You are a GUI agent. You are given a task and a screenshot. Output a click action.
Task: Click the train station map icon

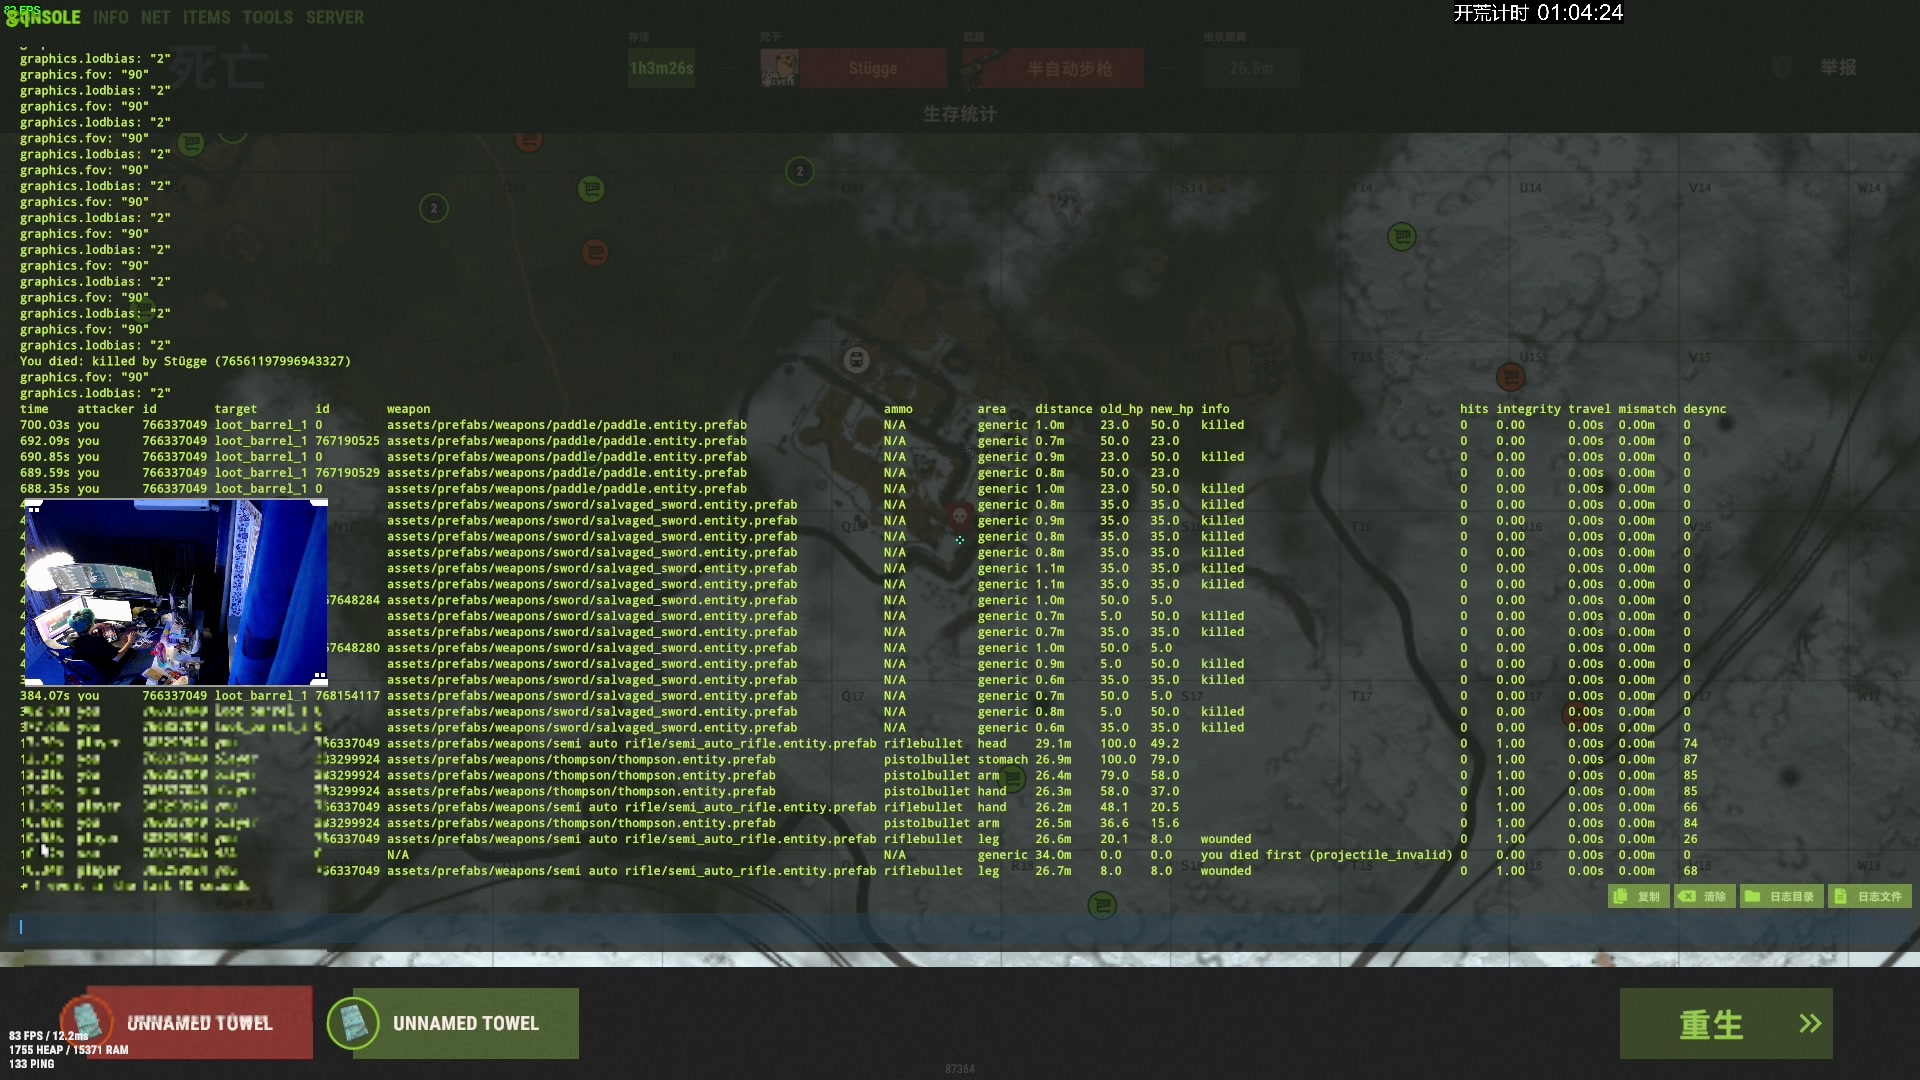pos(856,360)
